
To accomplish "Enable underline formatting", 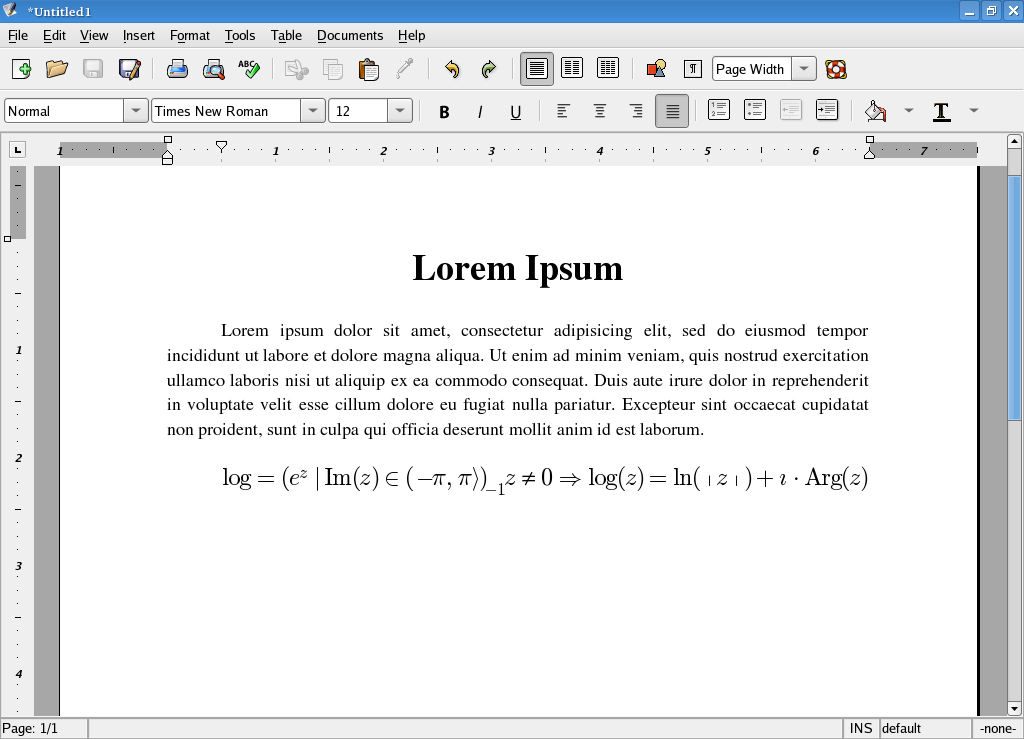I will click(516, 111).
